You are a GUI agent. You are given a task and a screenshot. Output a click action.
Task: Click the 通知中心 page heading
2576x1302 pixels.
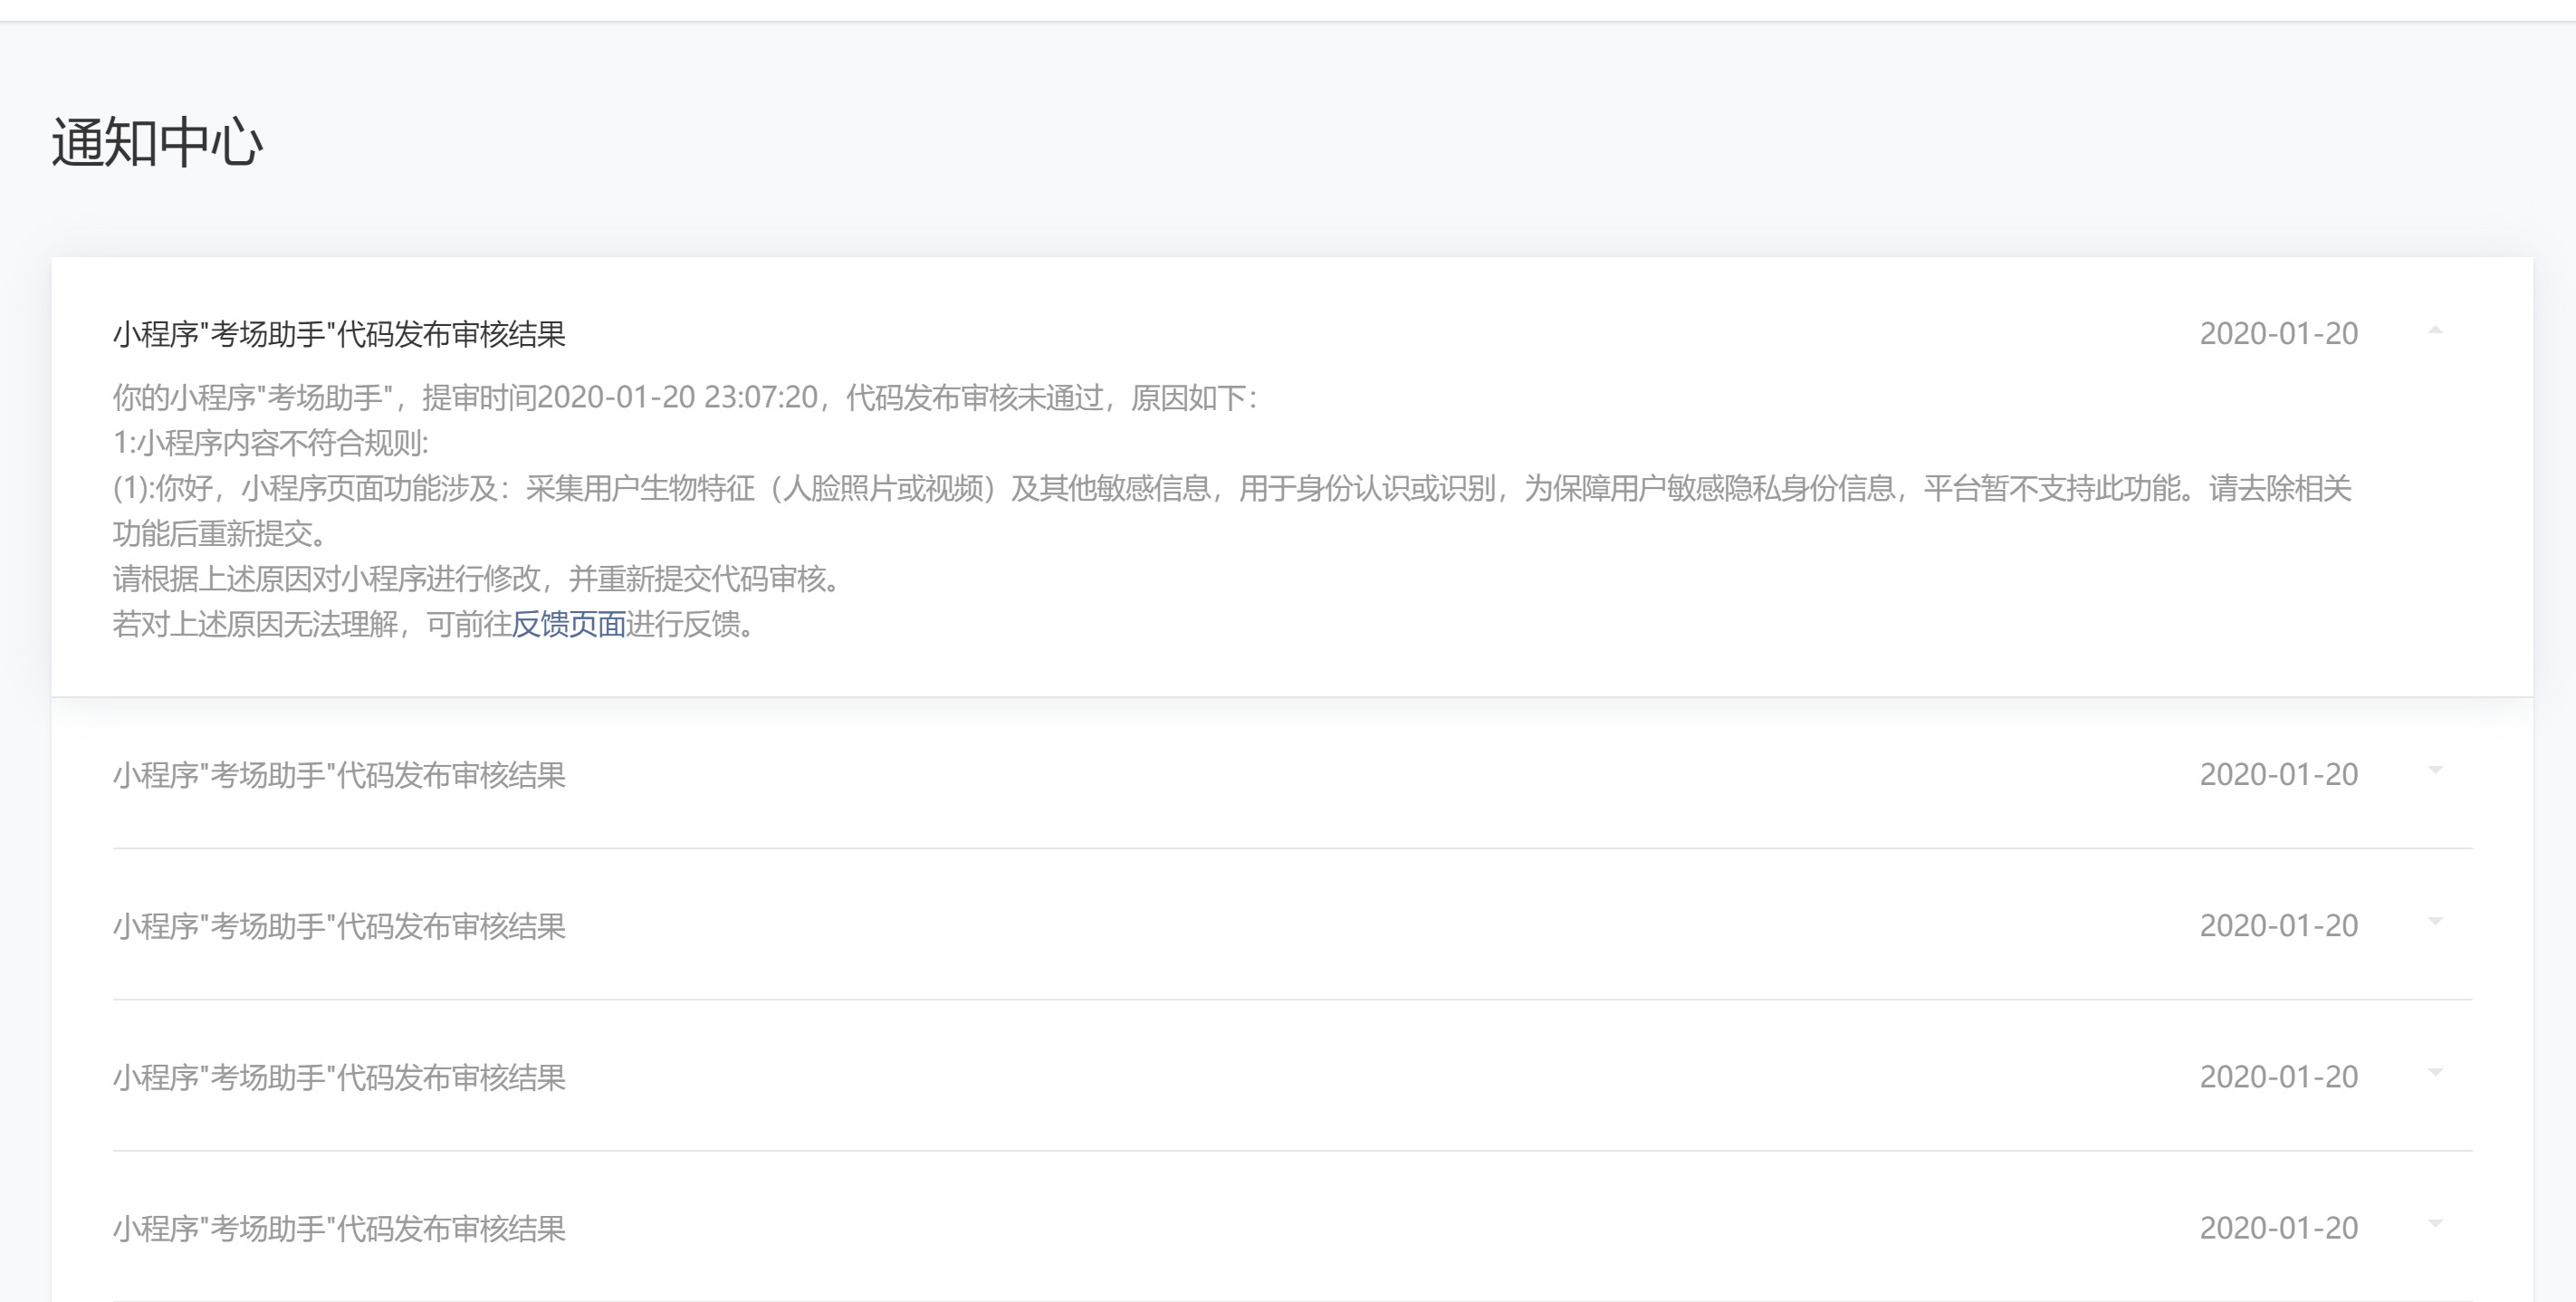click(x=157, y=142)
